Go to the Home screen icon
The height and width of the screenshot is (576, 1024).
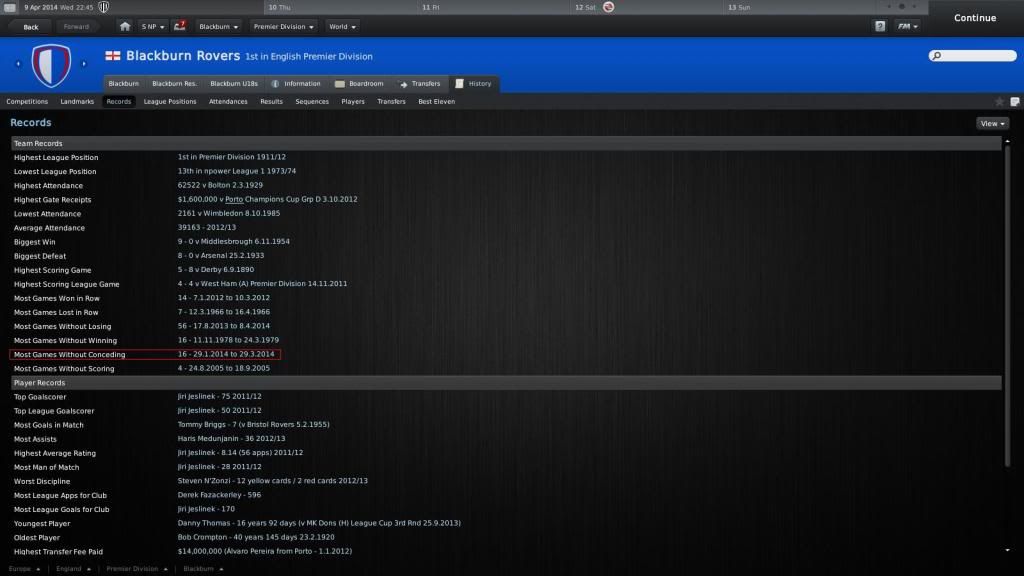[125, 27]
